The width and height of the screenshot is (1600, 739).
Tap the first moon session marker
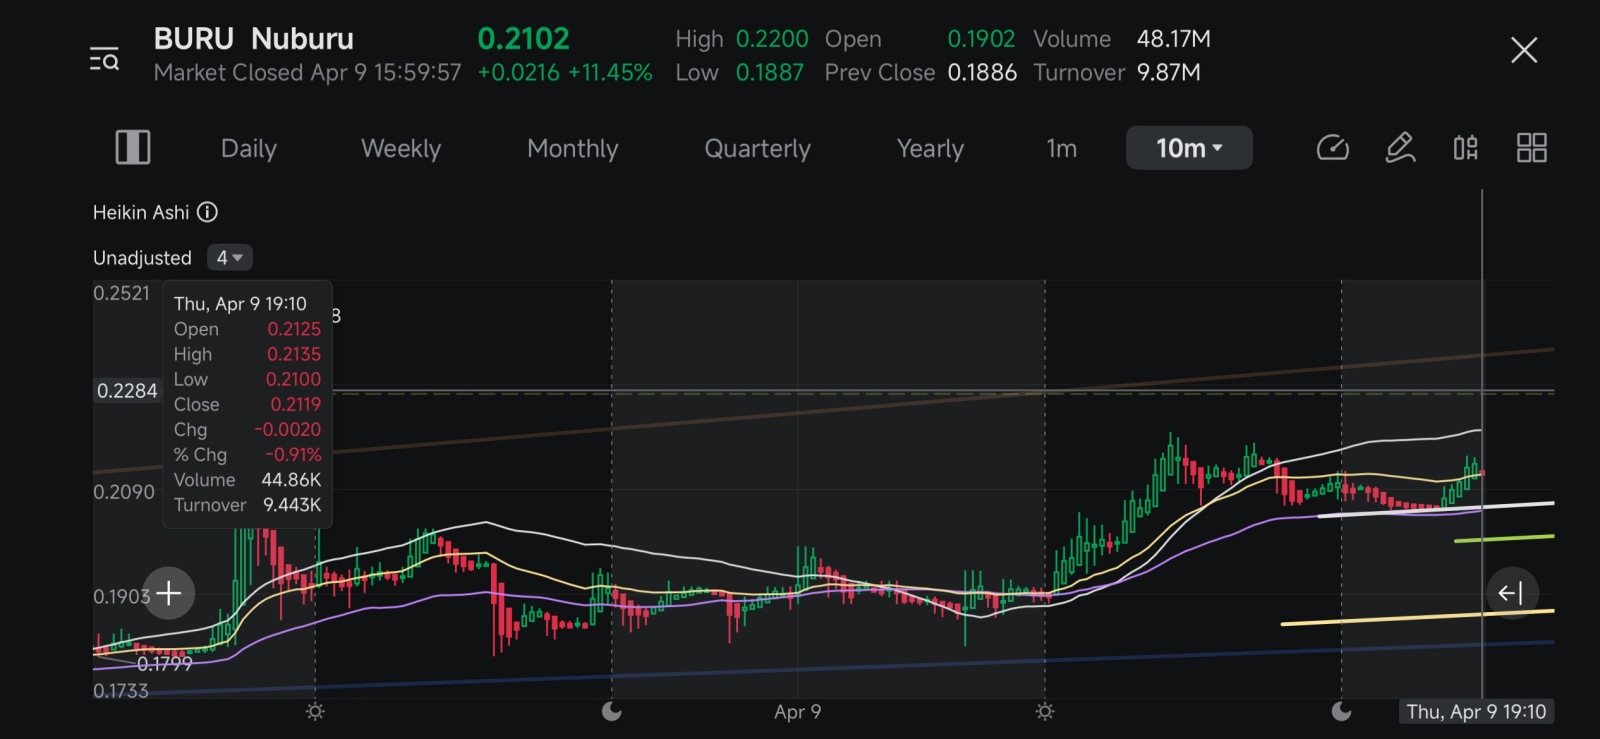pyautogui.click(x=612, y=711)
